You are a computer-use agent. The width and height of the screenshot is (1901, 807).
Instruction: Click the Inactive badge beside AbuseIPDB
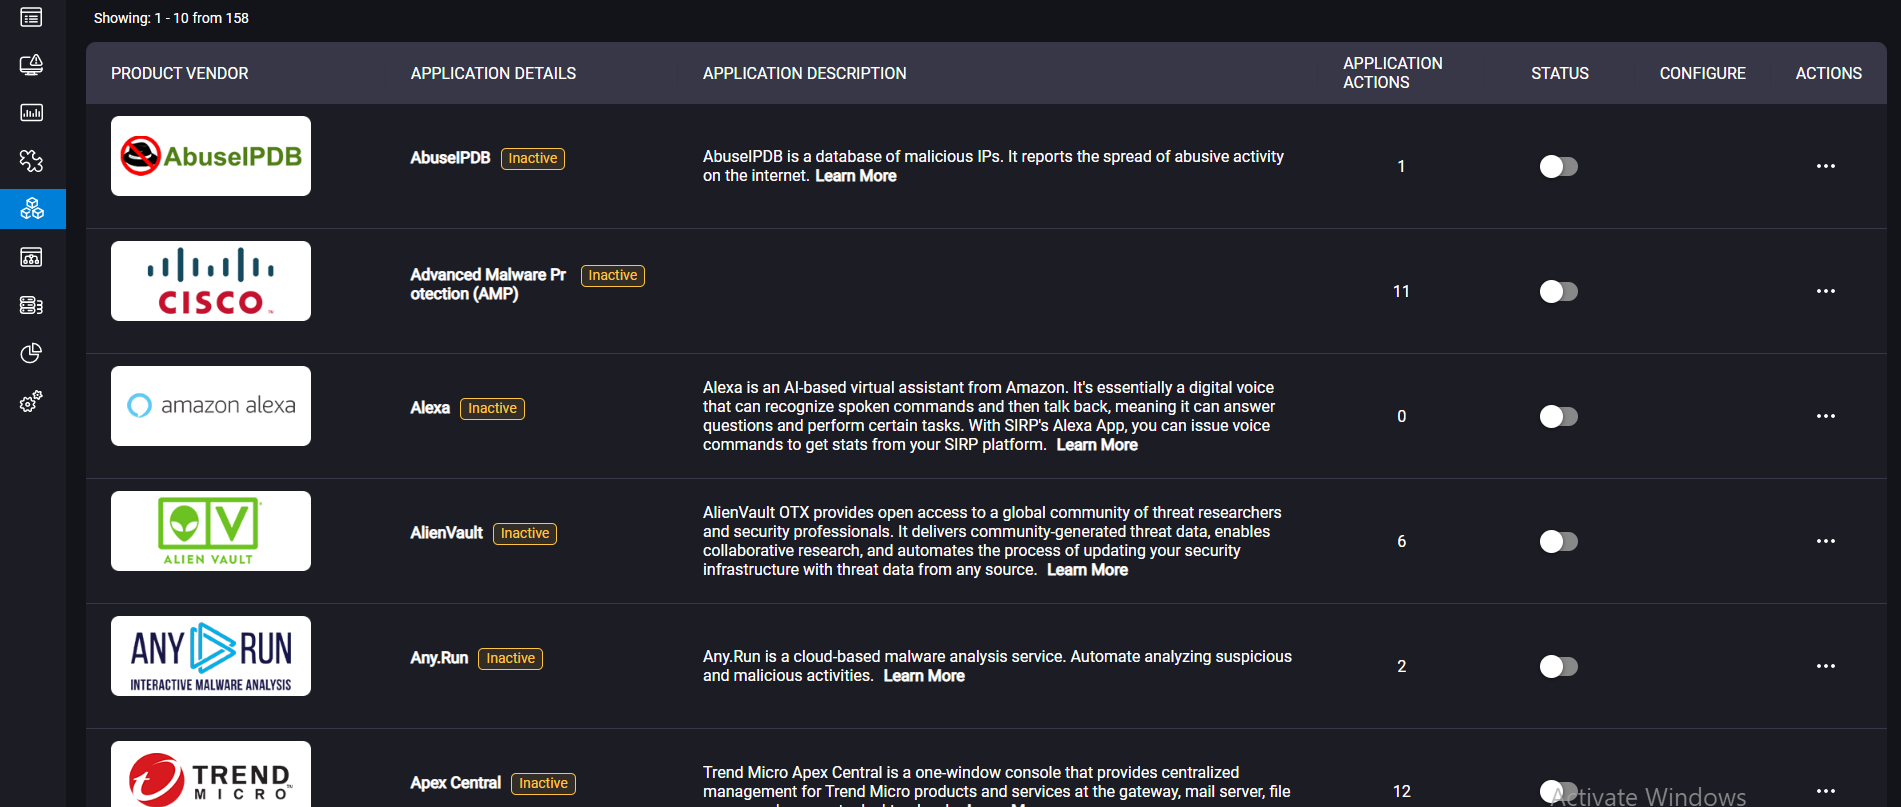pos(533,159)
